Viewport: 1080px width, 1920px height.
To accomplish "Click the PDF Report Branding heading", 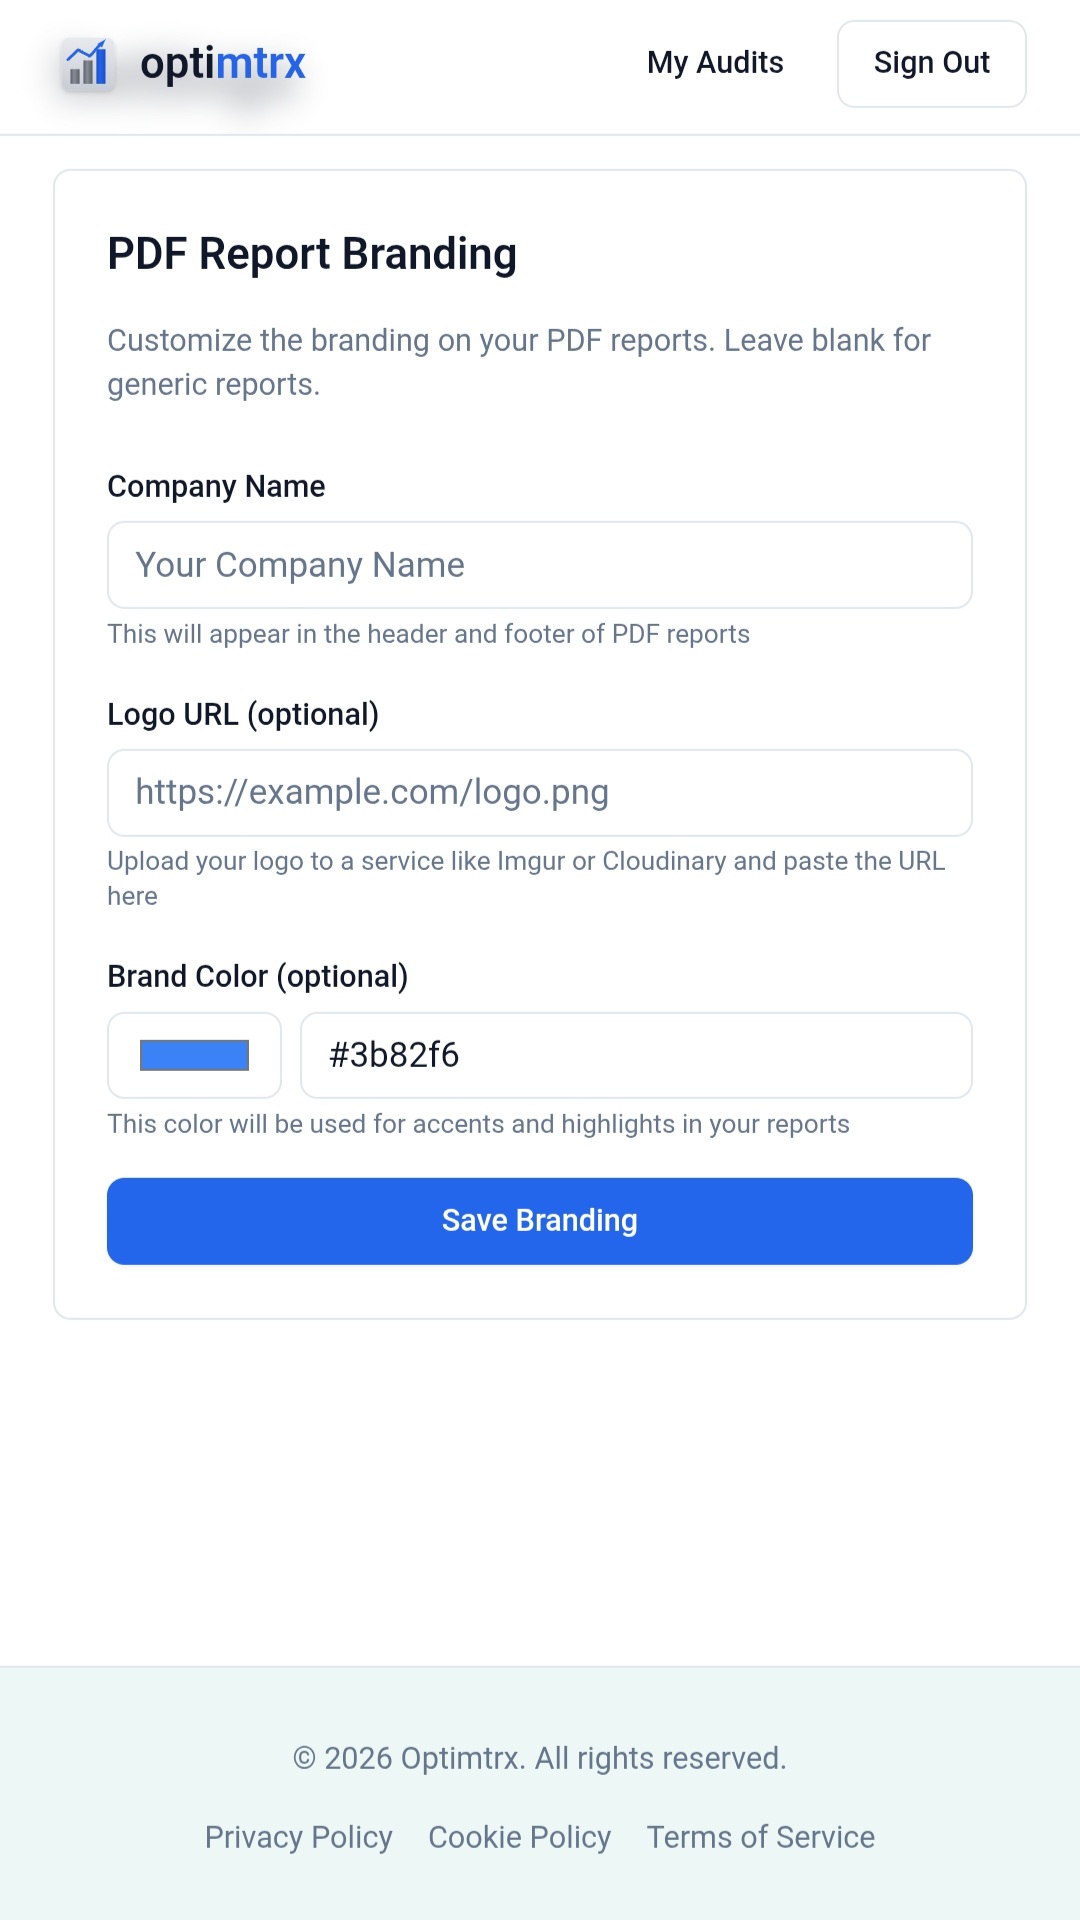I will pyautogui.click(x=312, y=254).
